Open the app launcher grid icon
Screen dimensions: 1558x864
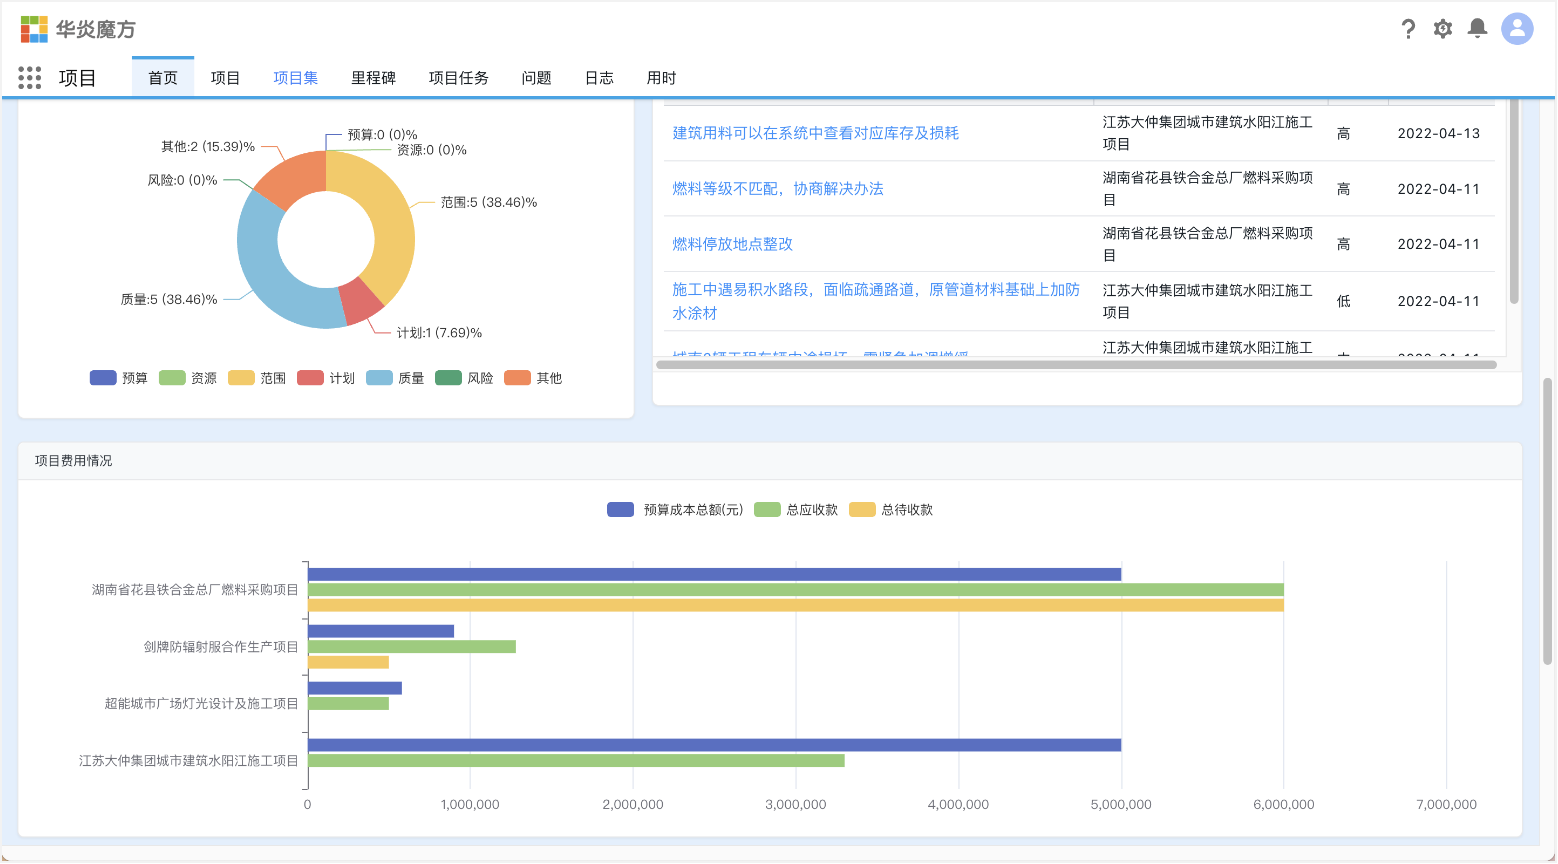(x=30, y=78)
